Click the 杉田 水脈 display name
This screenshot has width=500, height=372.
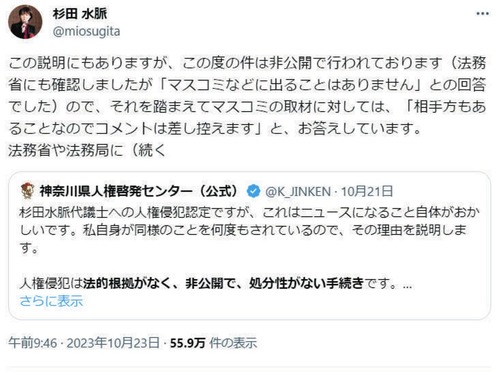point(80,14)
